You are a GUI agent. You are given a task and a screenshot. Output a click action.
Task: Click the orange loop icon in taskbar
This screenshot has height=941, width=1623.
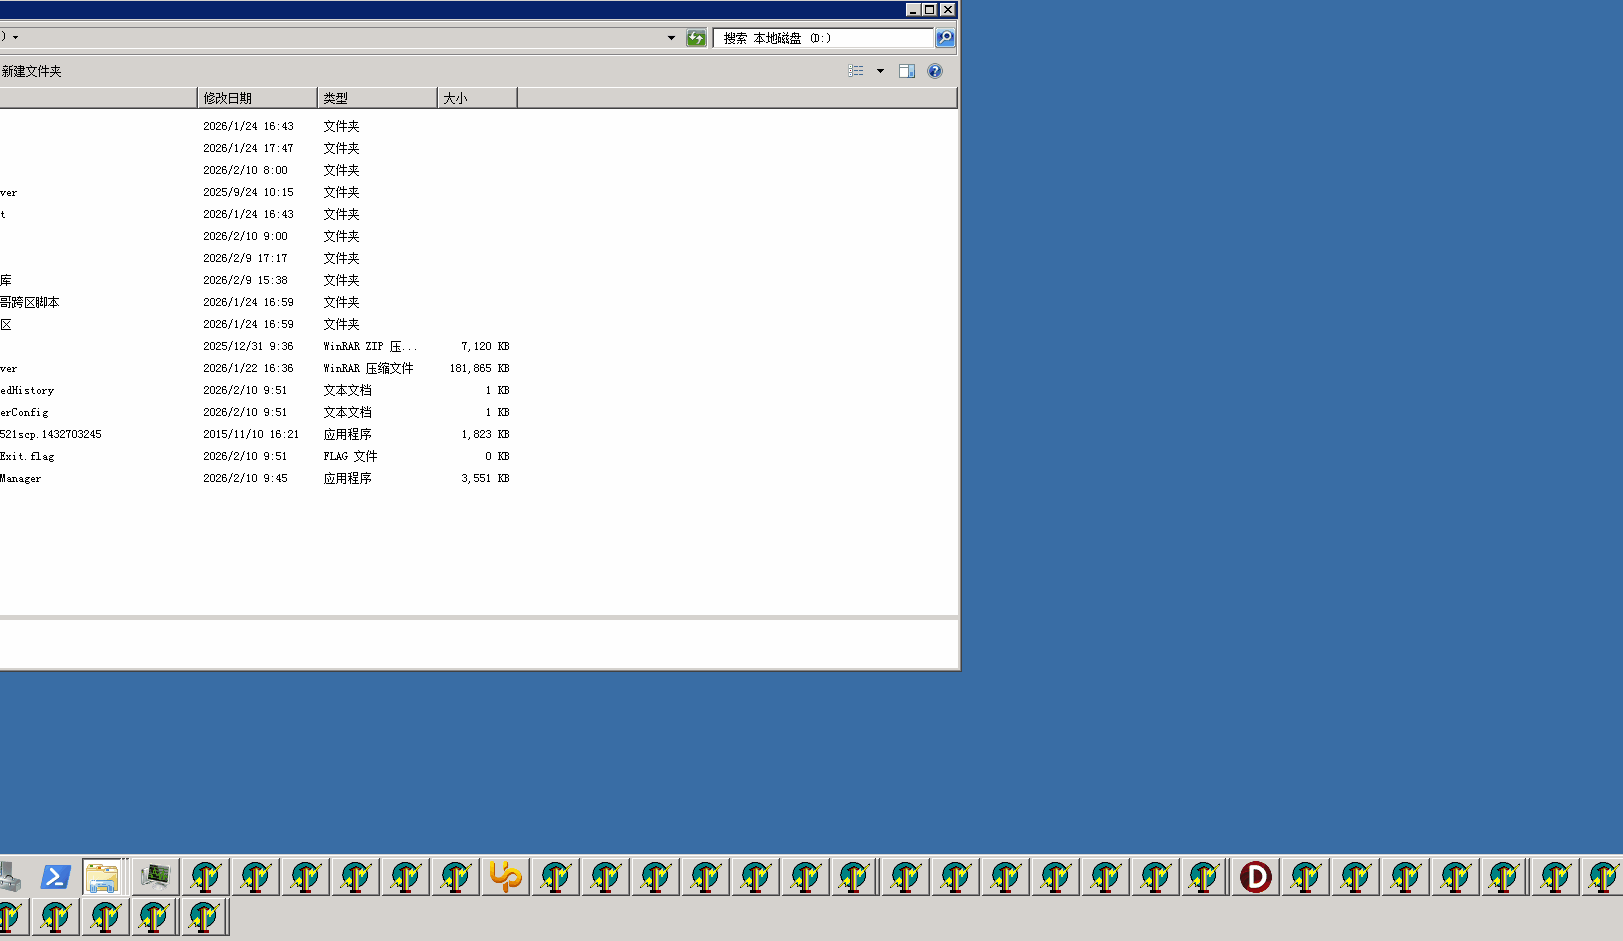[x=505, y=877]
